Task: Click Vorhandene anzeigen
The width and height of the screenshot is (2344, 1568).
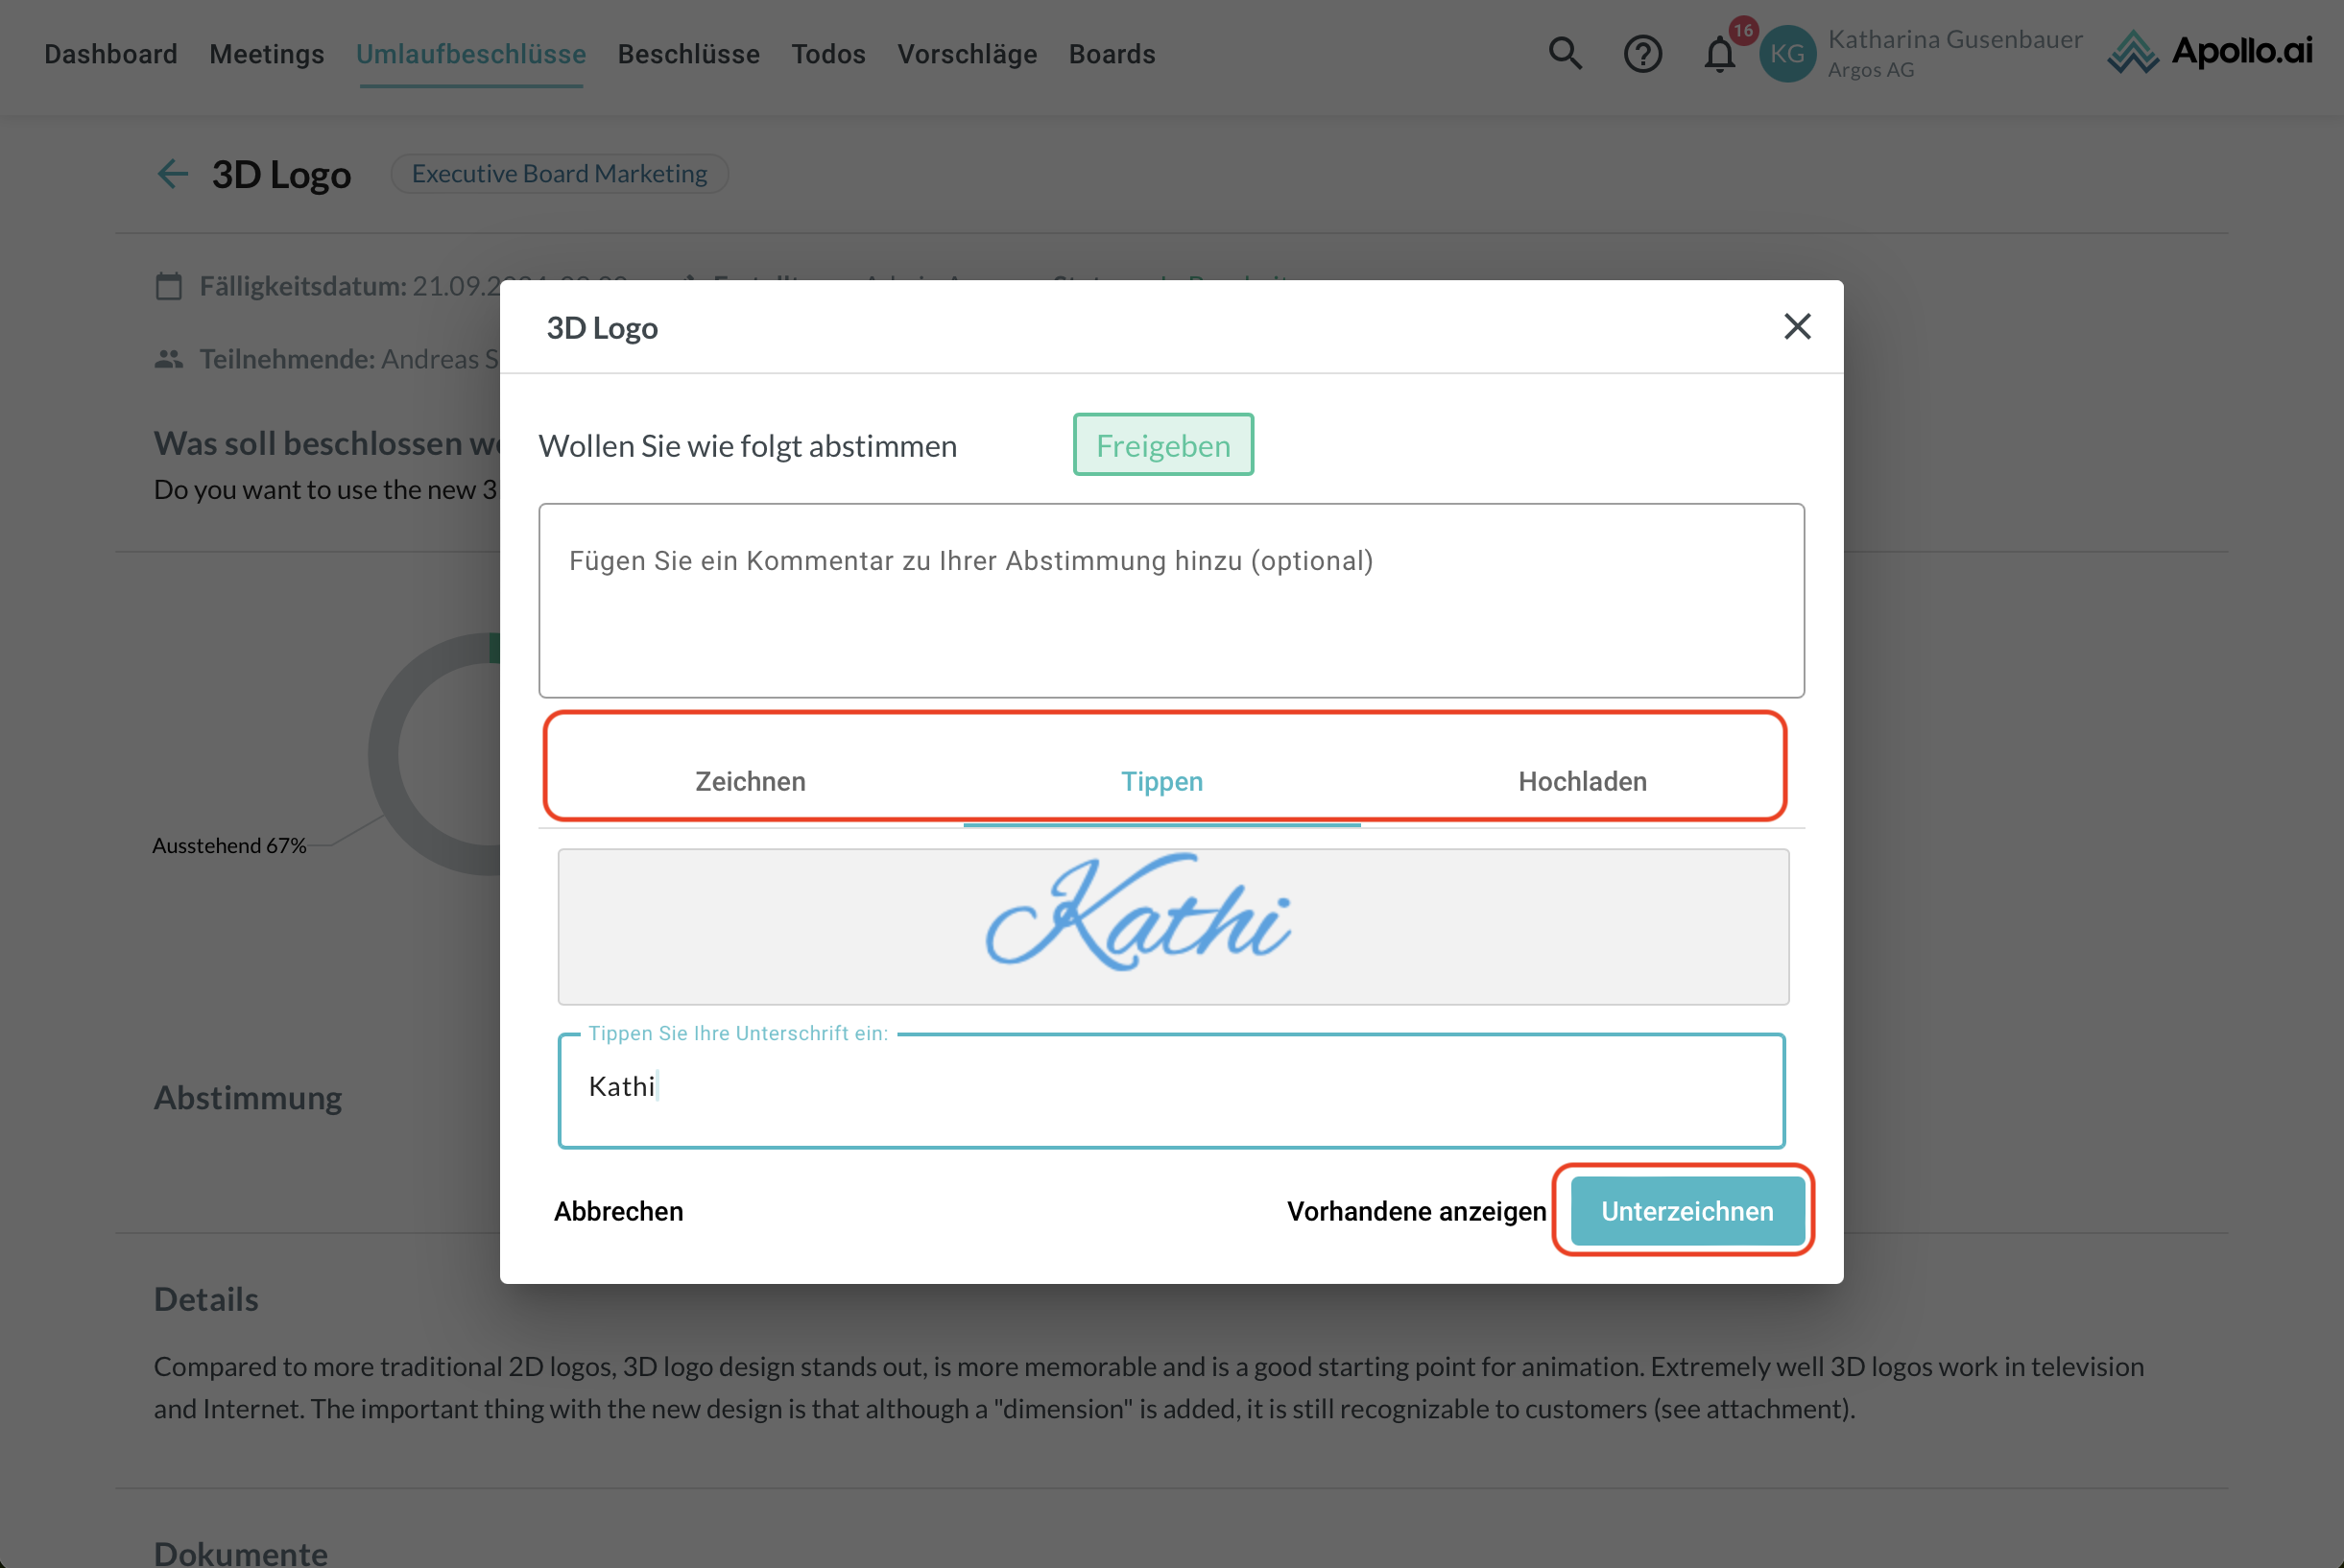Action: 1416,1211
